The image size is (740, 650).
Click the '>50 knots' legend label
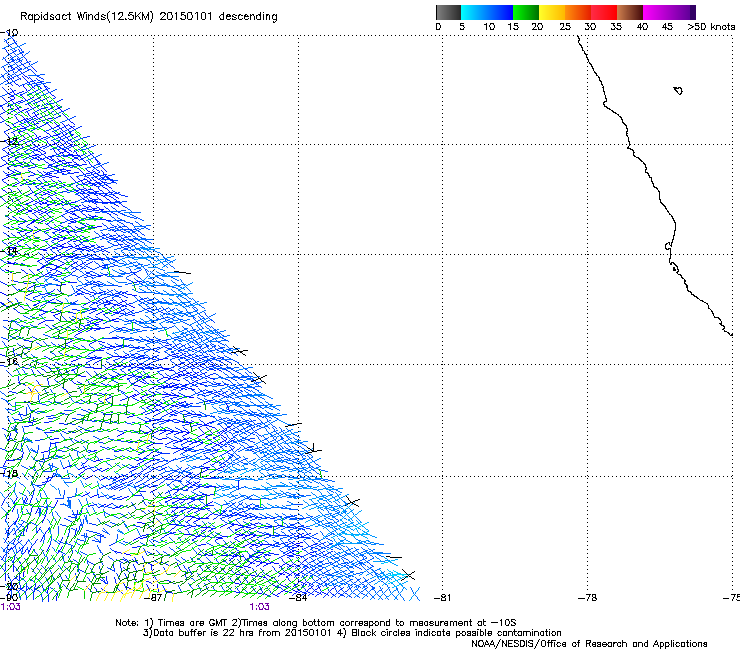pyautogui.click(x=711, y=27)
